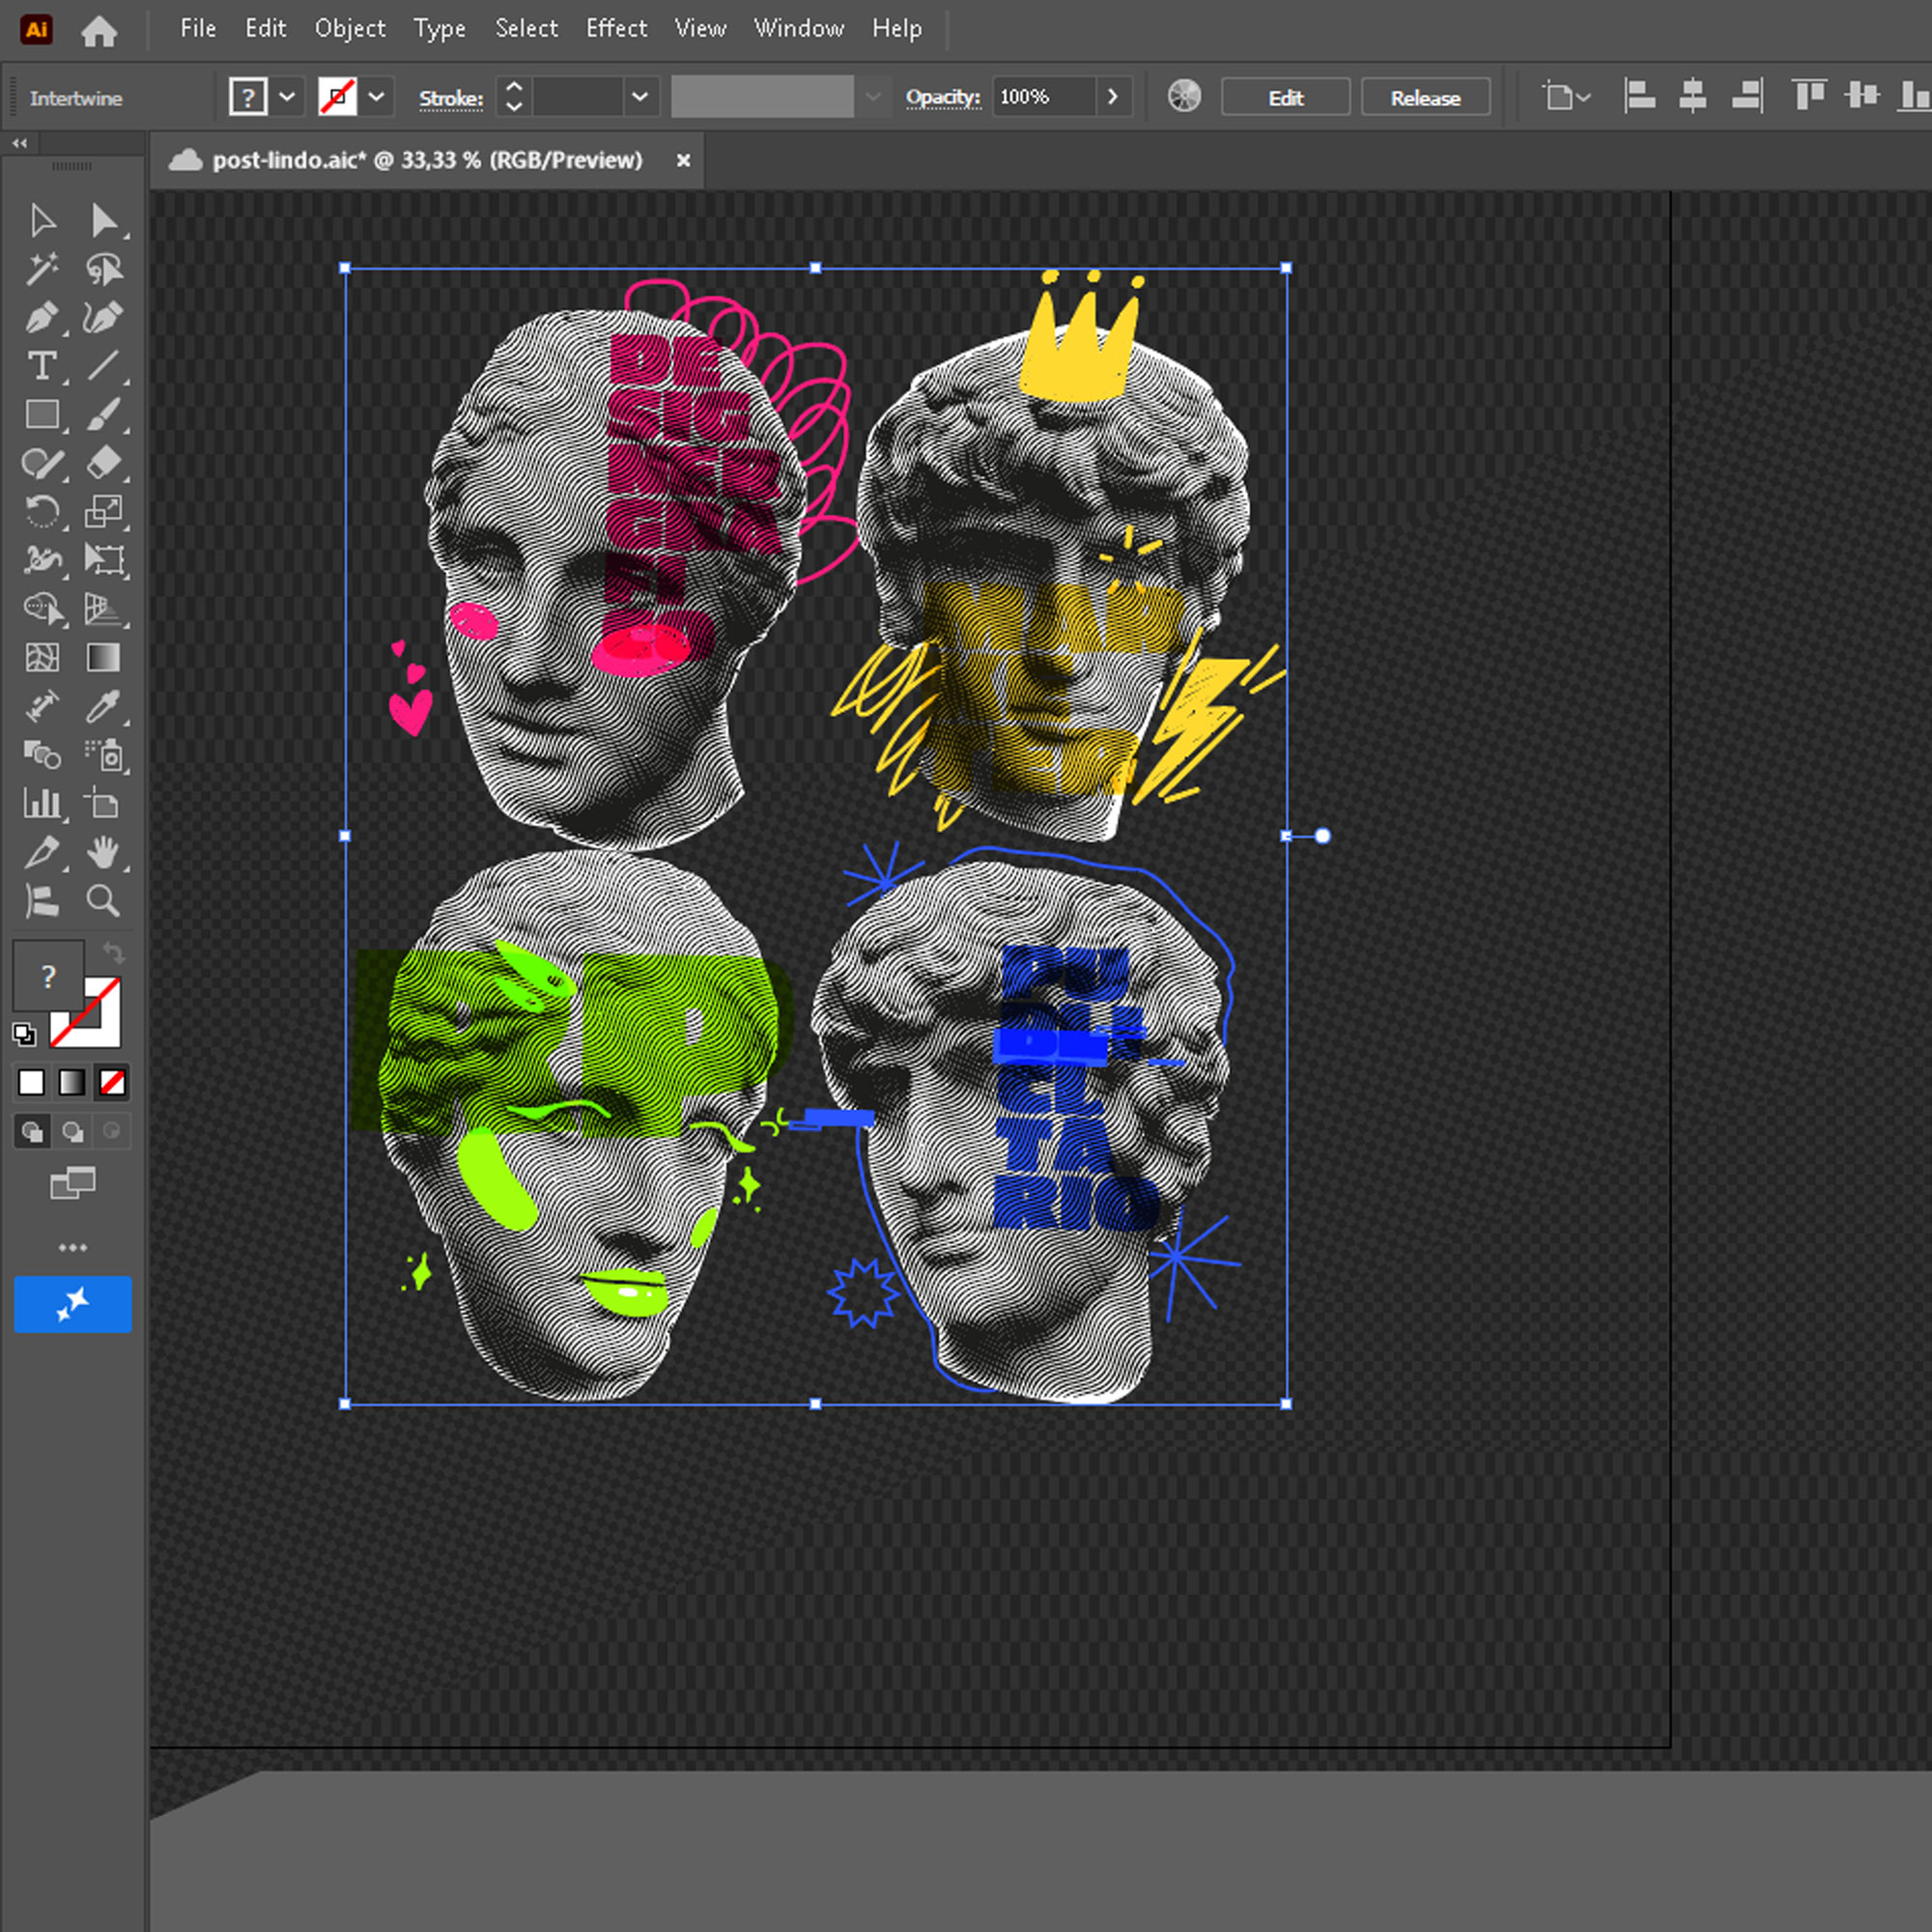
Task: Select the Magic Wand tool
Action: 42,268
